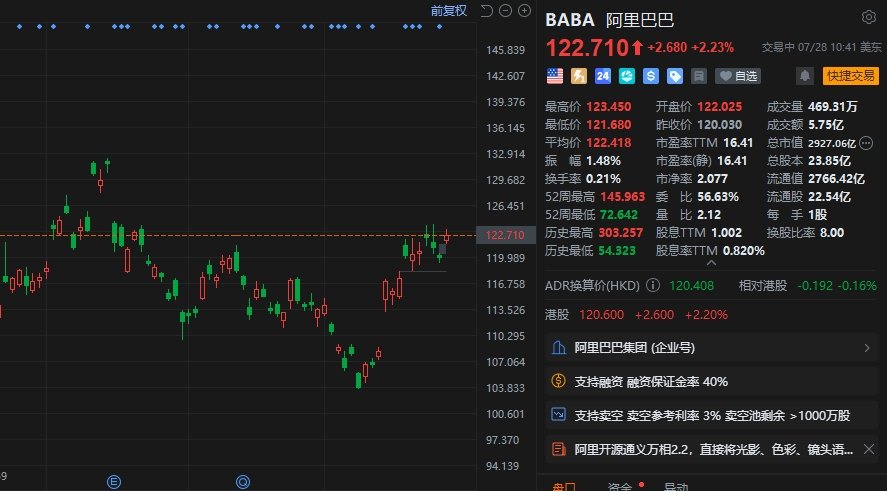
Task: Open the 阿里开源通义万相2.2 news headline
Action: [x=714, y=450]
